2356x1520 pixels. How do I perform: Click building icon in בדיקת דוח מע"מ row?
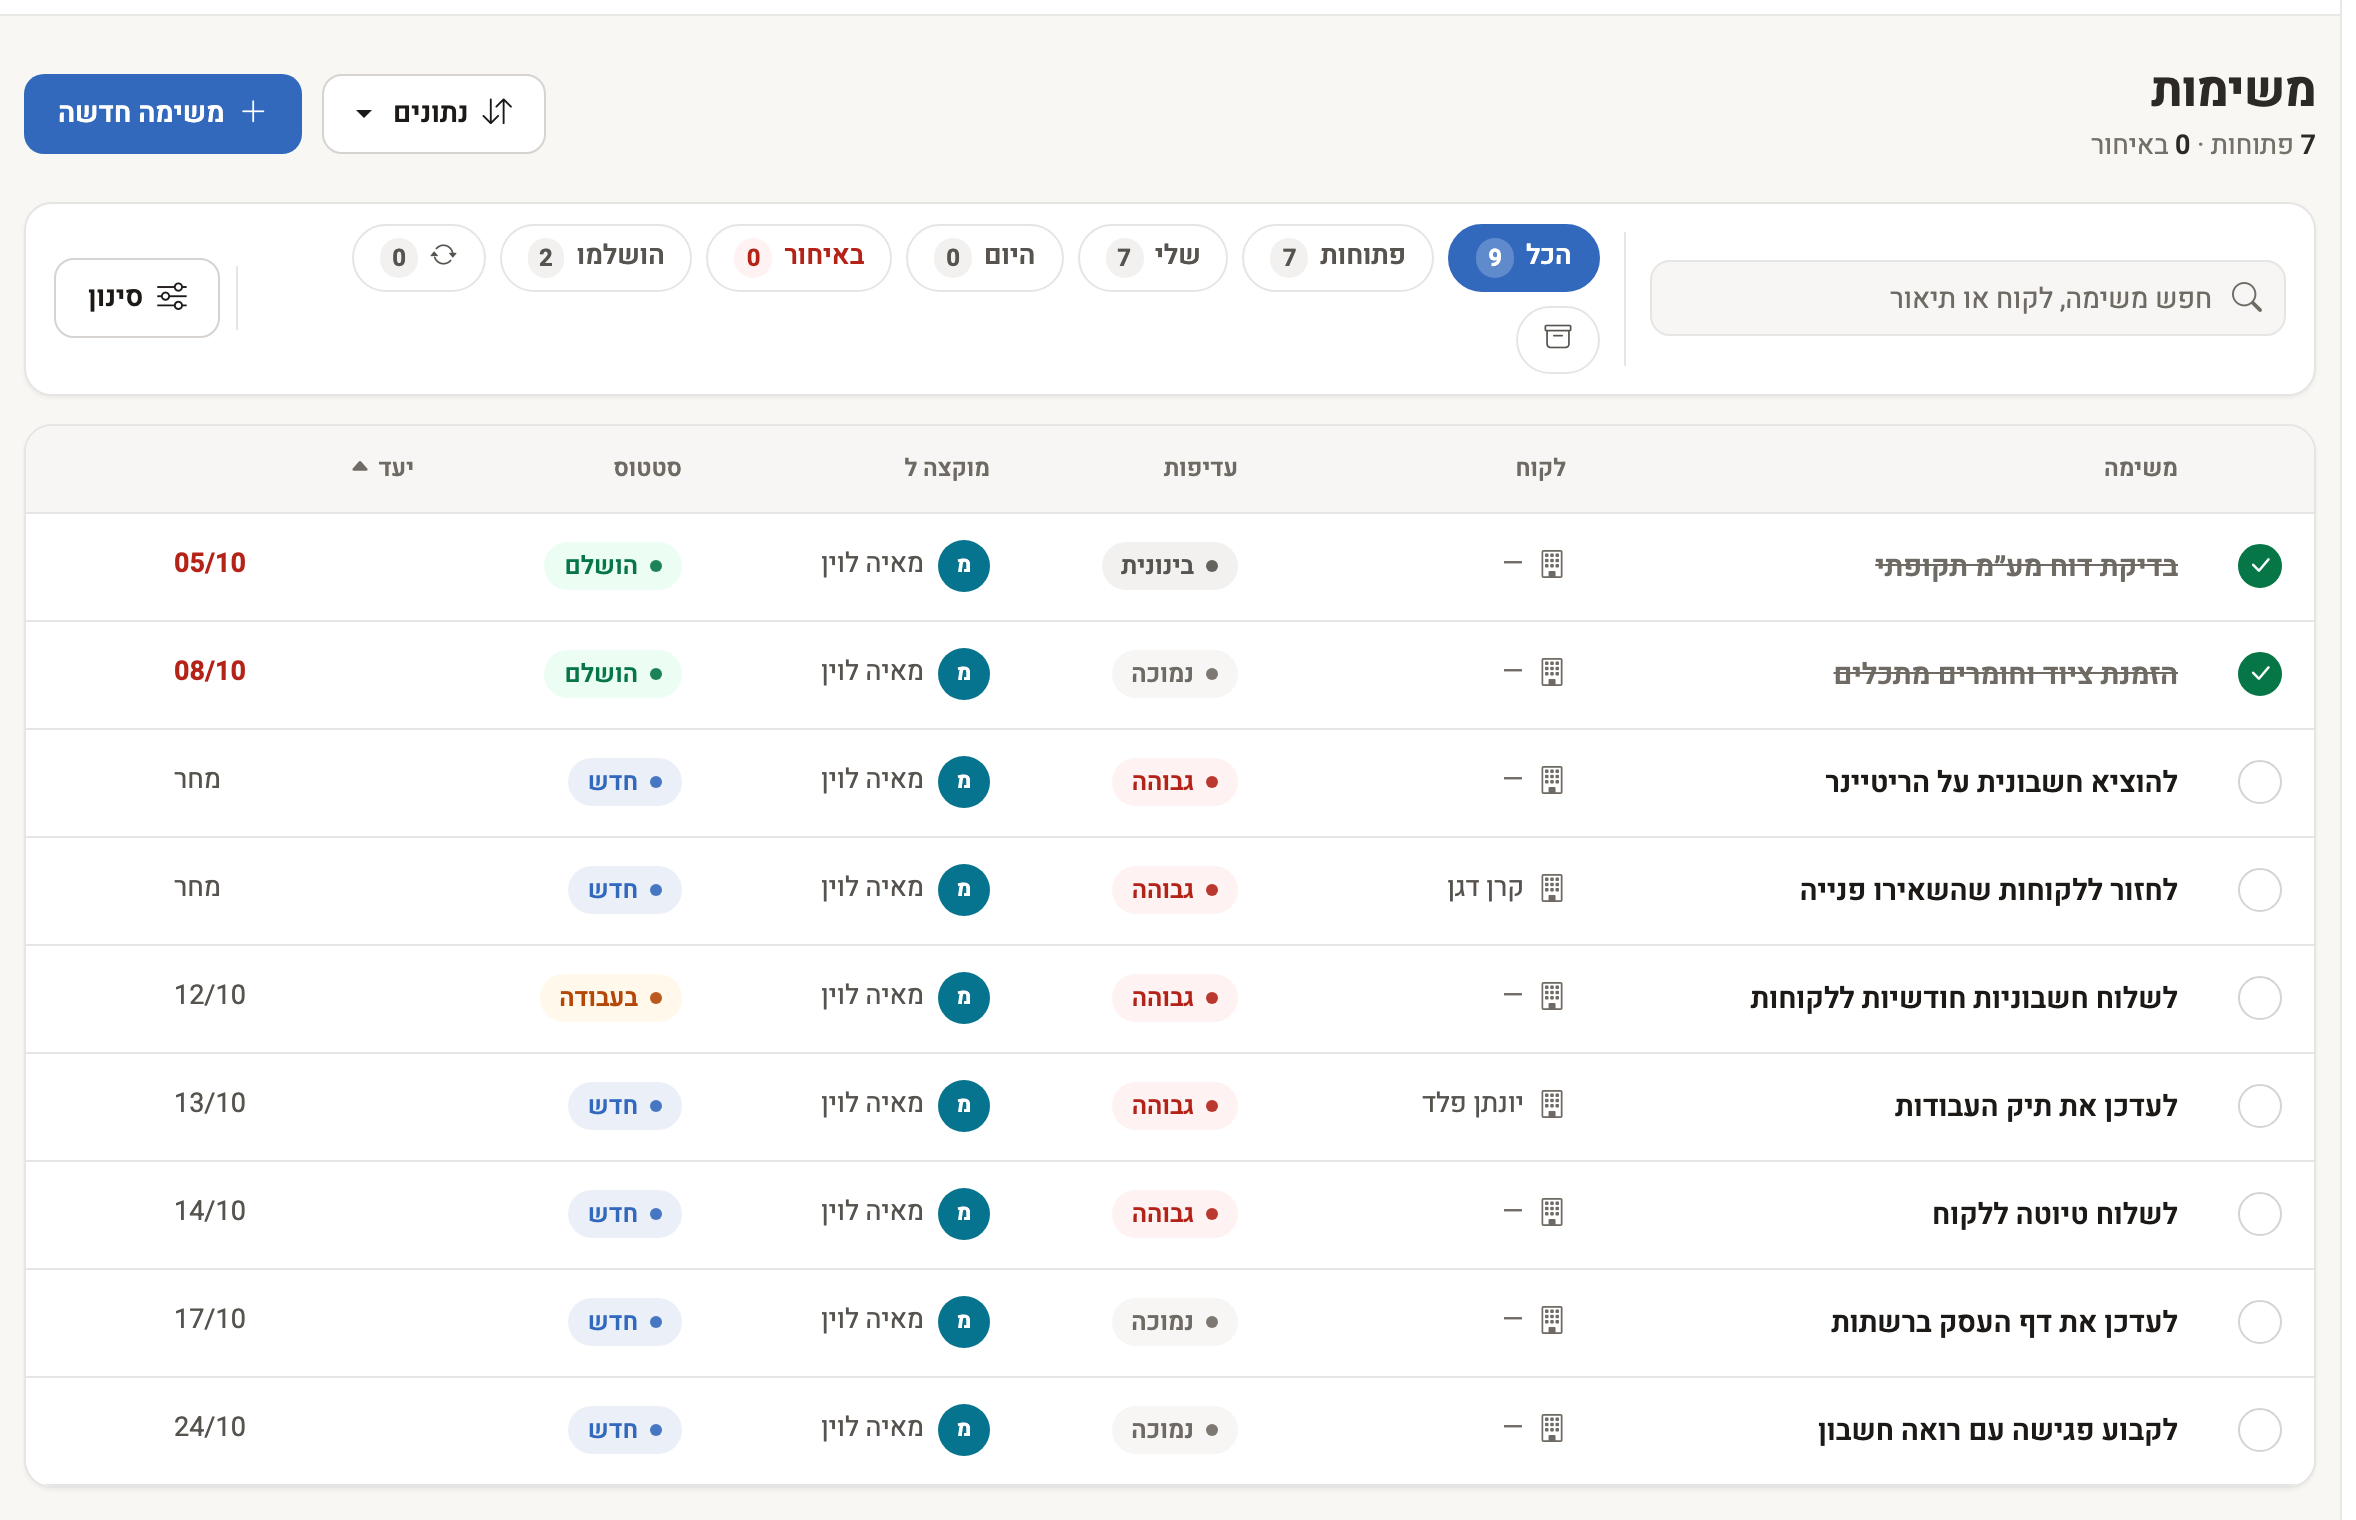pos(1551,564)
